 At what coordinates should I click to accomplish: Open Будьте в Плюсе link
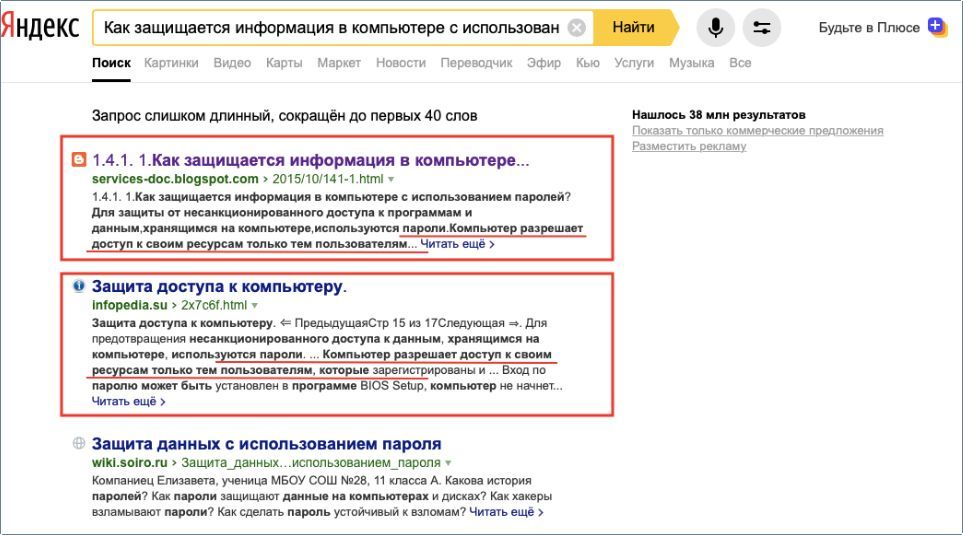pyautogui.click(x=869, y=28)
